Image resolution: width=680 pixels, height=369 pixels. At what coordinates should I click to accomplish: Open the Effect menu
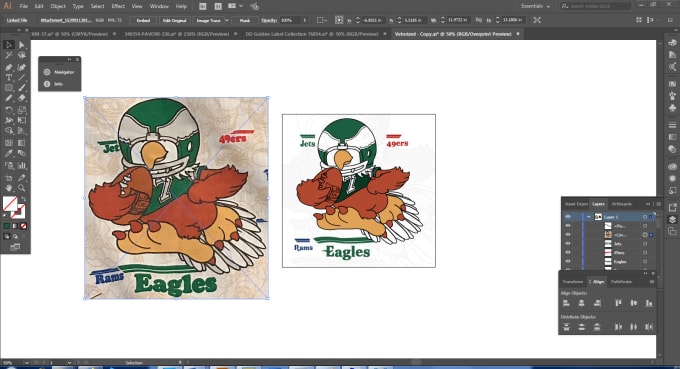[118, 6]
